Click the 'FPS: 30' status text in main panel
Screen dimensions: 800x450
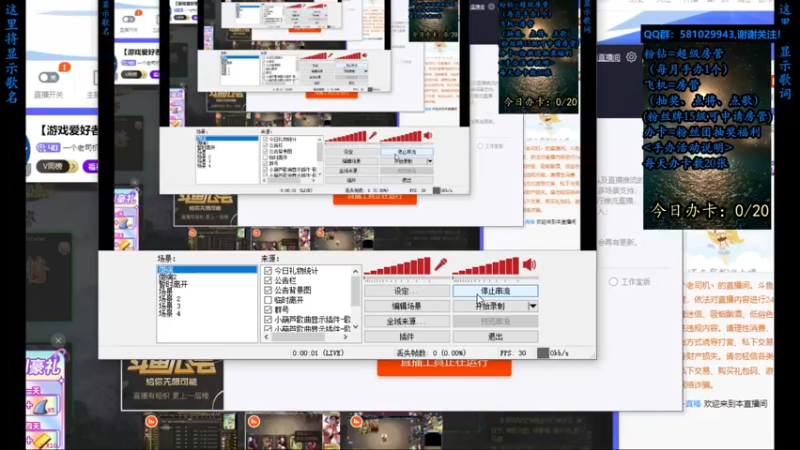coord(513,353)
